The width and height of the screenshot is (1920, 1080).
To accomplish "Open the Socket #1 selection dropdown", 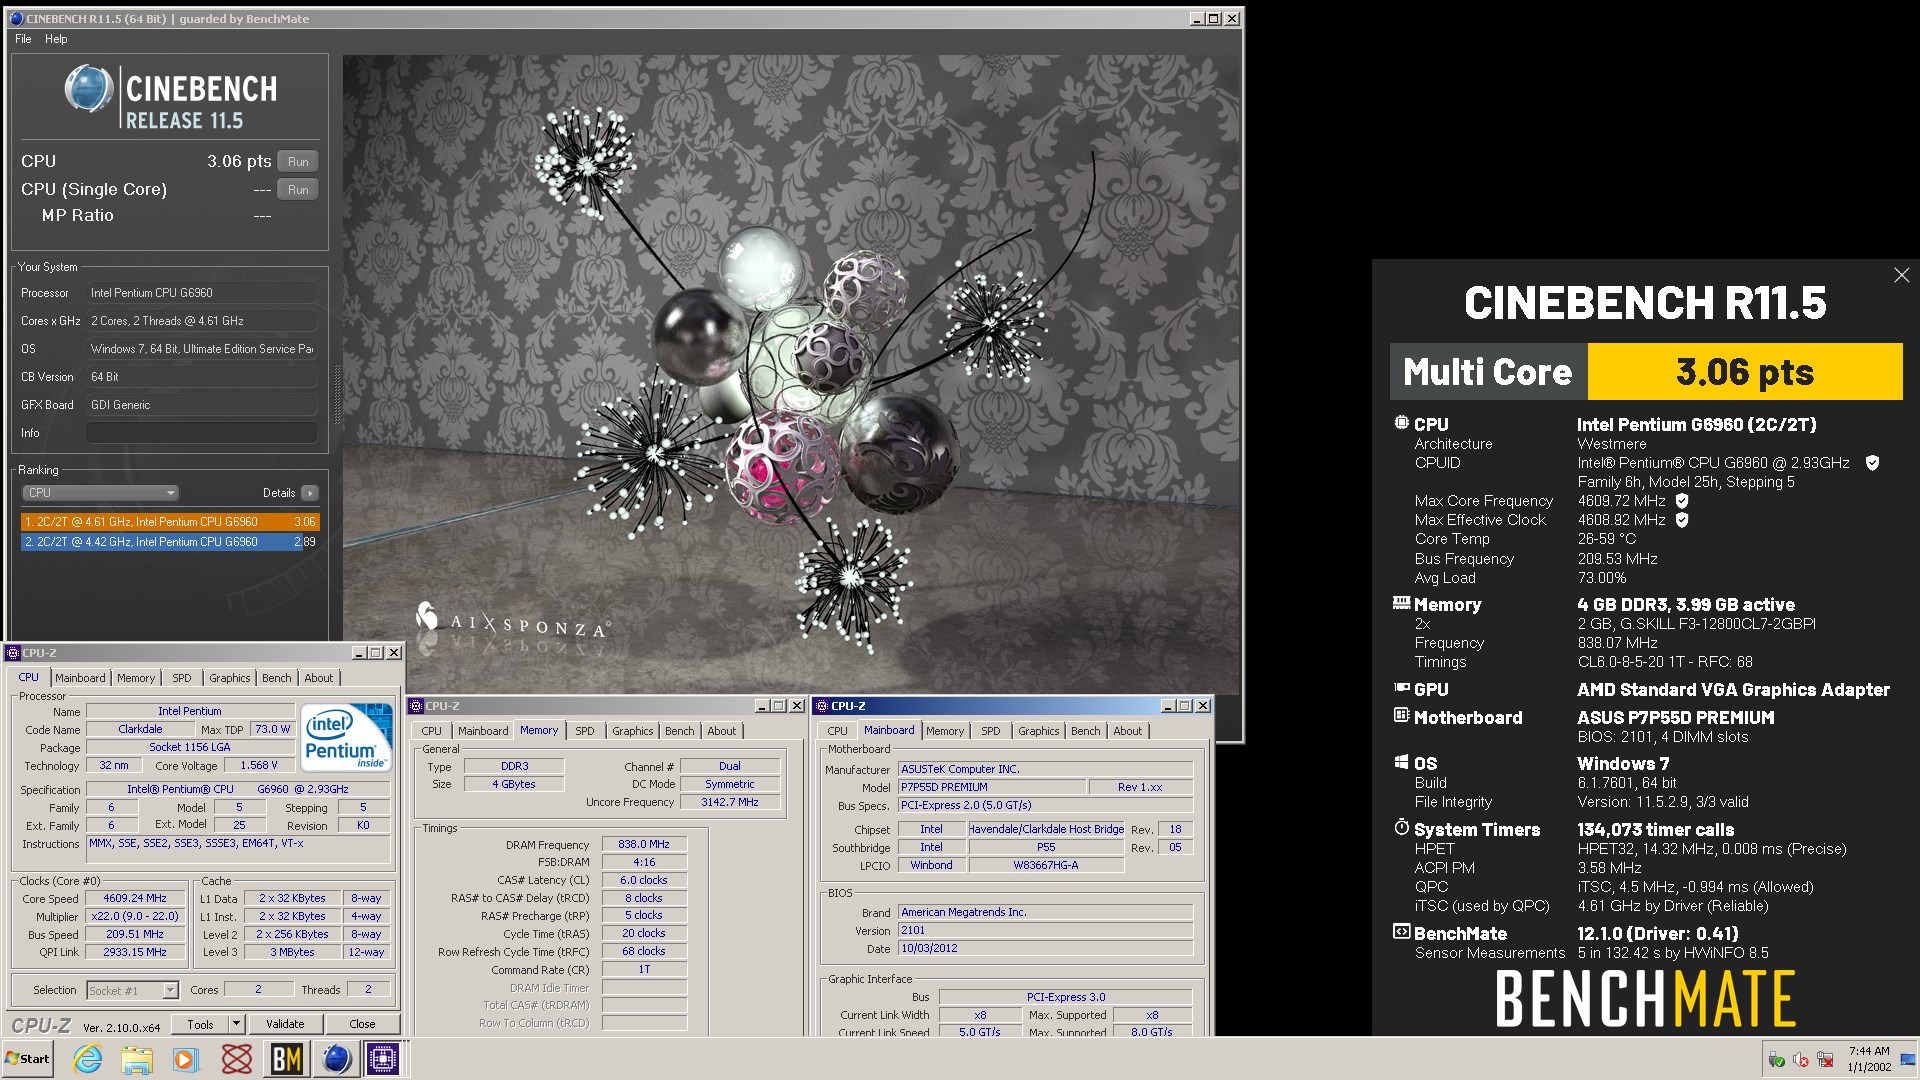I will tap(132, 990).
